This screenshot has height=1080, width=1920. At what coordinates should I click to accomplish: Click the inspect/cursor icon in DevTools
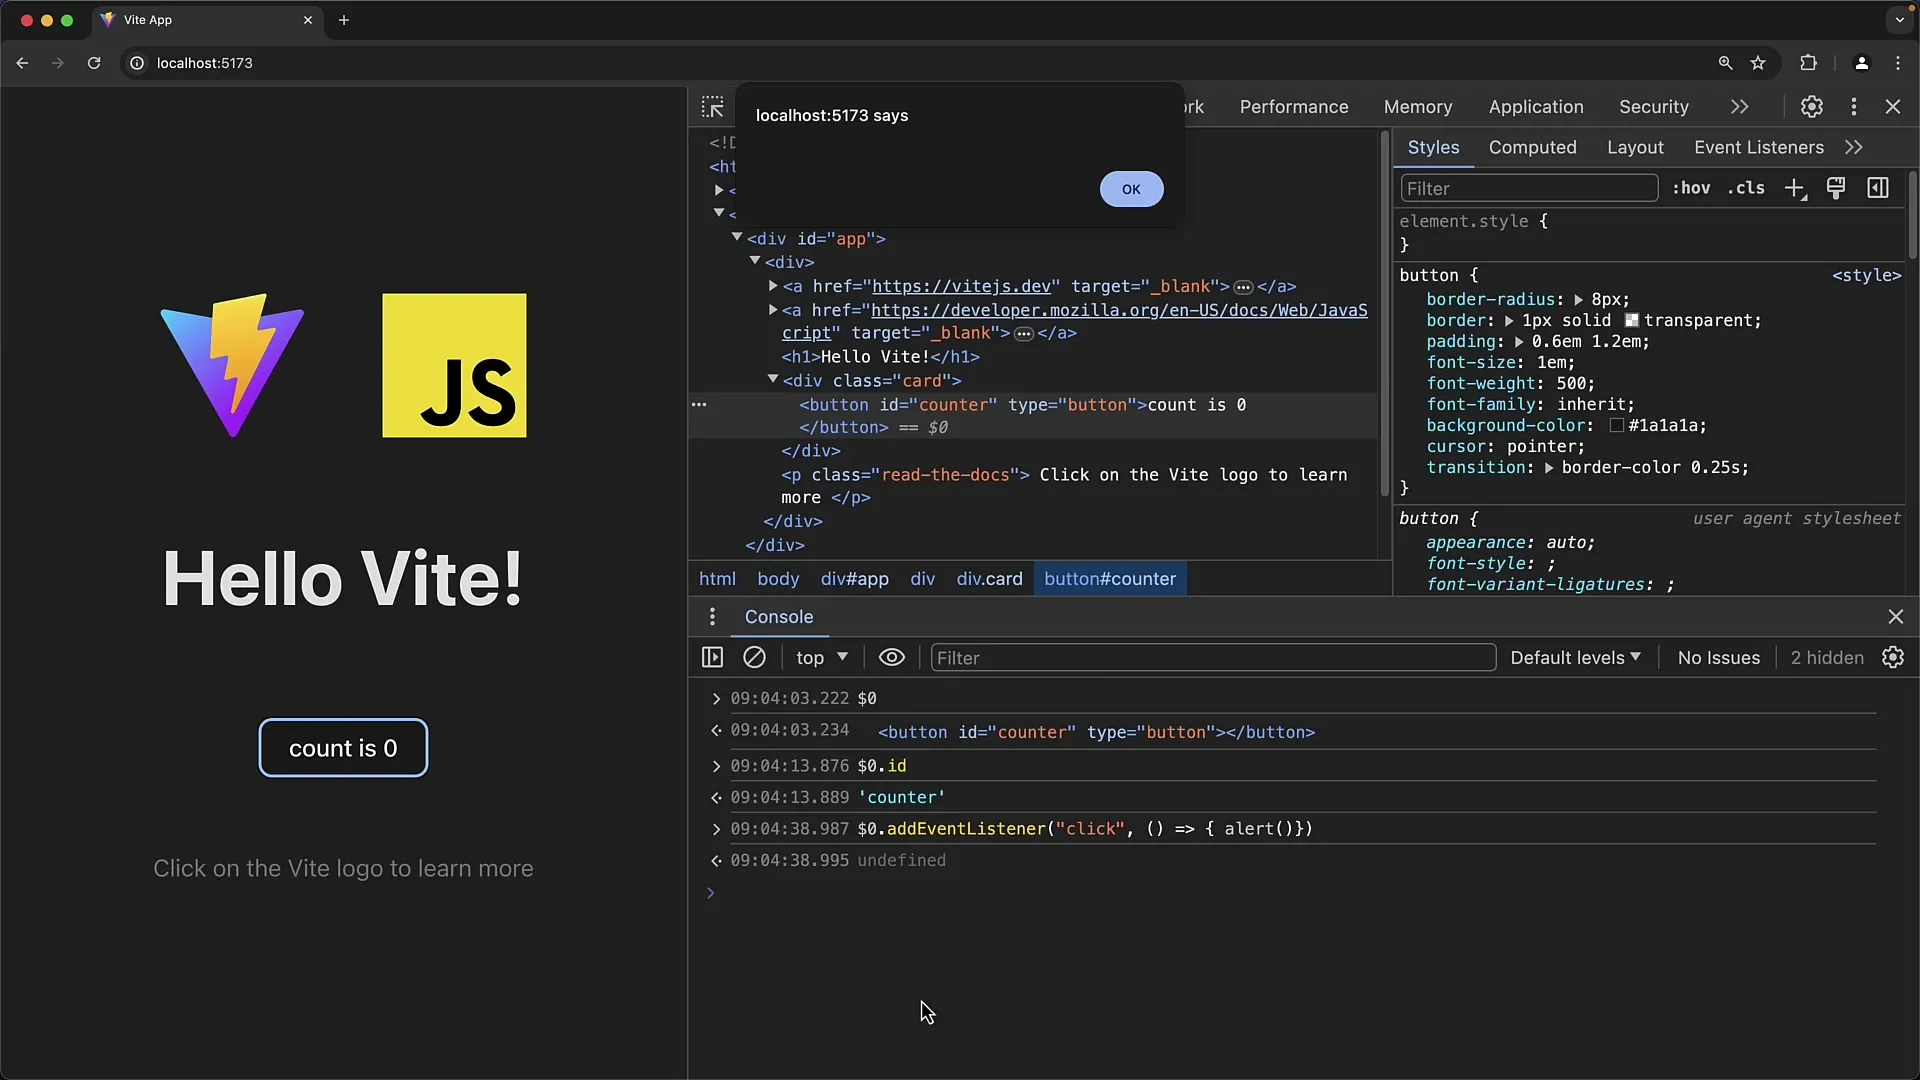pos(712,105)
